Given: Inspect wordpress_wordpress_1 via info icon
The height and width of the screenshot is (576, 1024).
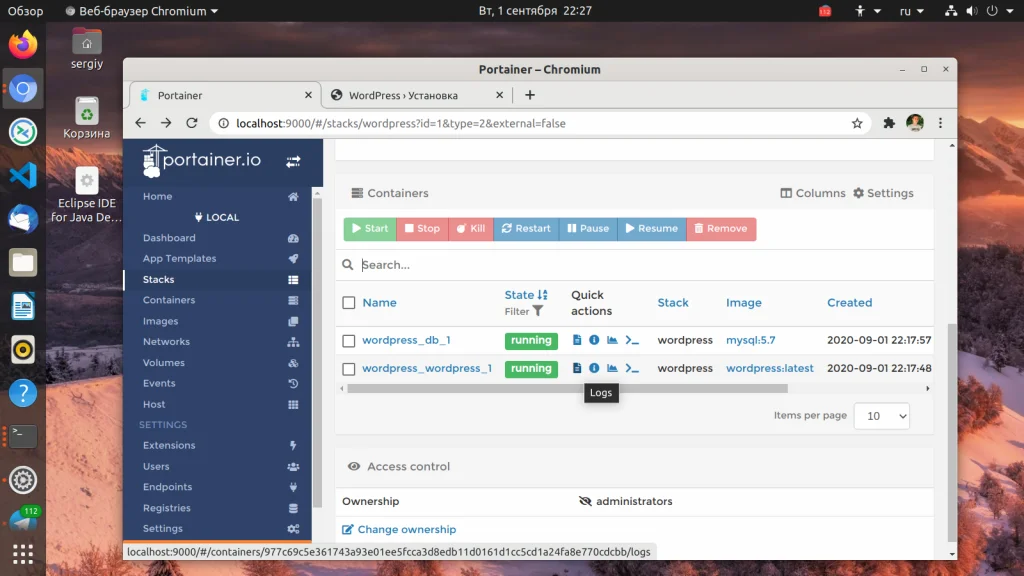Looking at the screenshot, I should coord(594,368).
